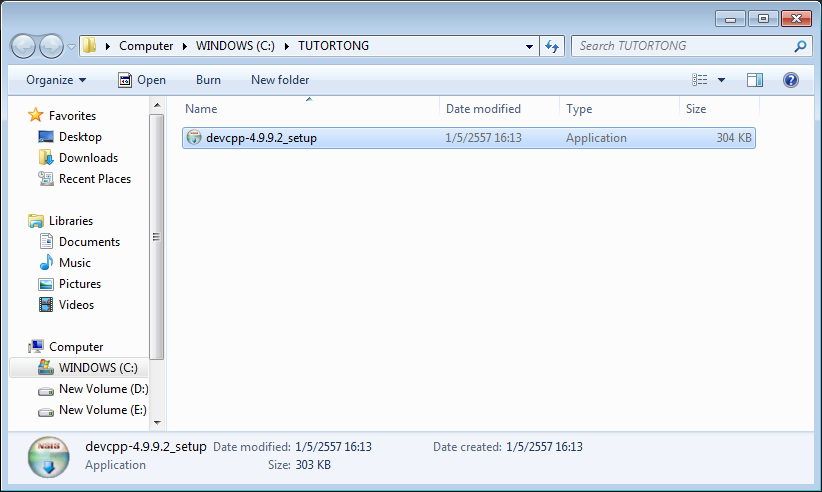The height and width of the screenshot is (492, 822).
Task: Select Computer in navigation pane
Action: point(76,347)
